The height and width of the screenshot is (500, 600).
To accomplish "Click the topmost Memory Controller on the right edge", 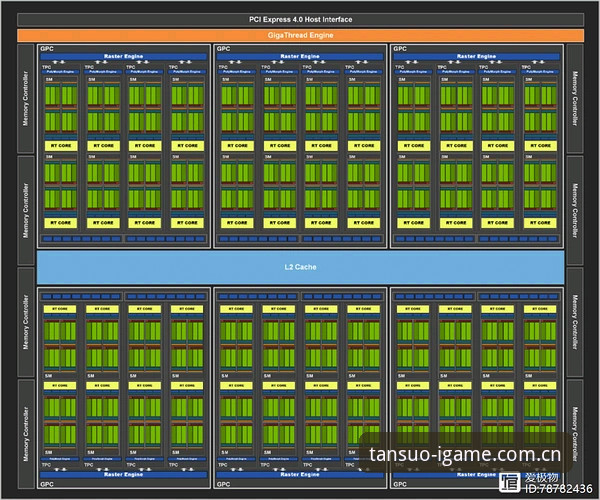I will 575,98.
